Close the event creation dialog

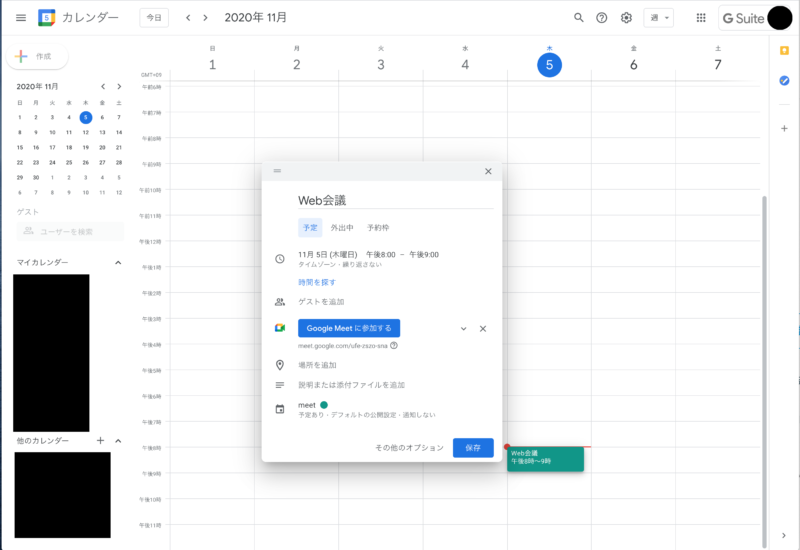click(x=488, y=171)
